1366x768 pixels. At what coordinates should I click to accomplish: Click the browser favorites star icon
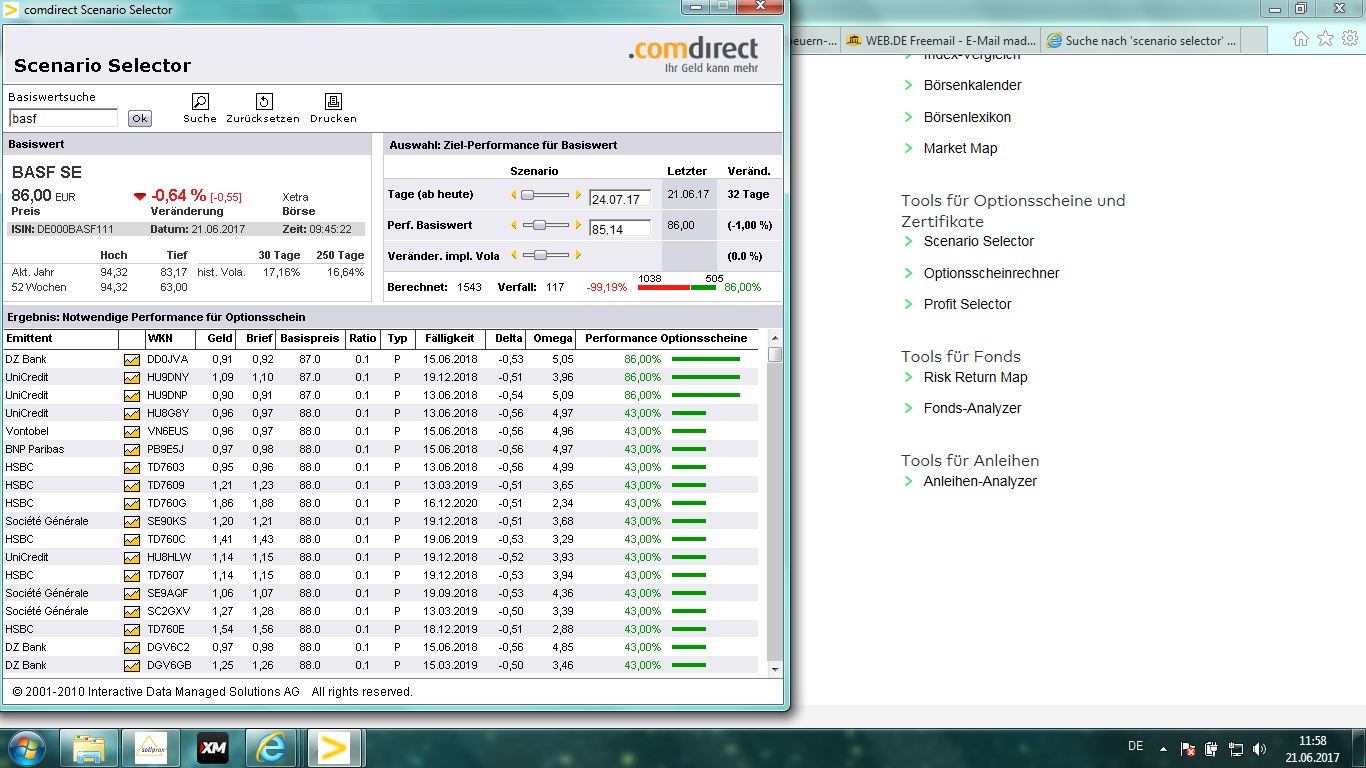[1325, 39]
